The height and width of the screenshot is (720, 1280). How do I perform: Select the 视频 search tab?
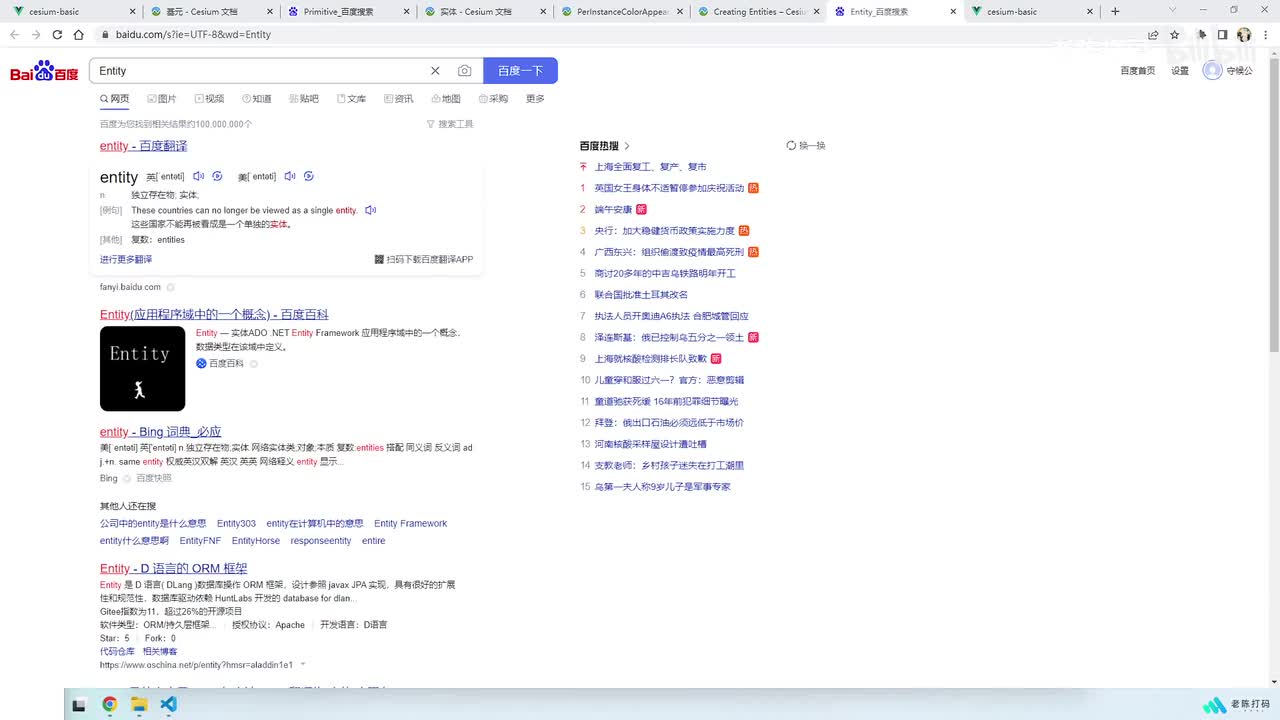point(209,99)
